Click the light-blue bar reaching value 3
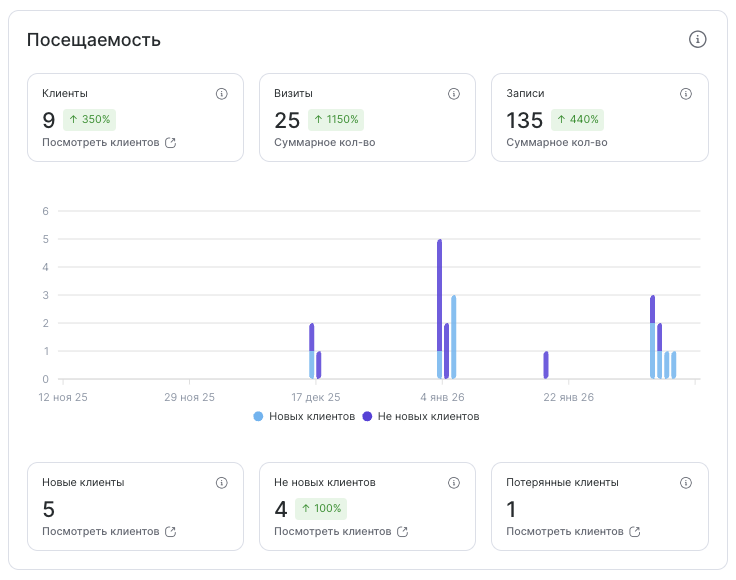736x580 pixels. point(454,337)
